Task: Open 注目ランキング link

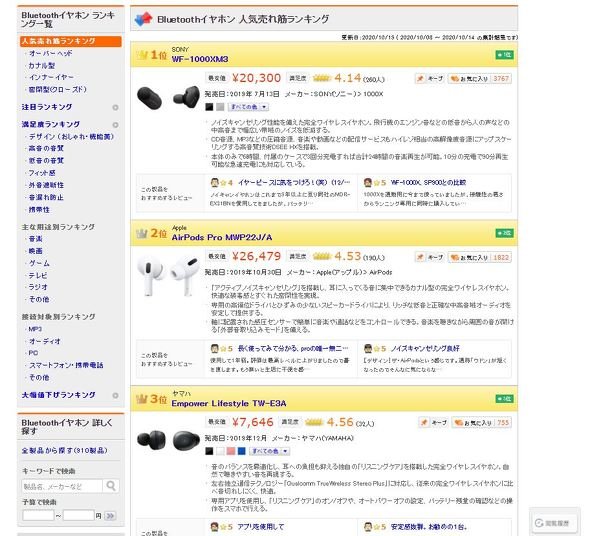Action: (47, 107)
